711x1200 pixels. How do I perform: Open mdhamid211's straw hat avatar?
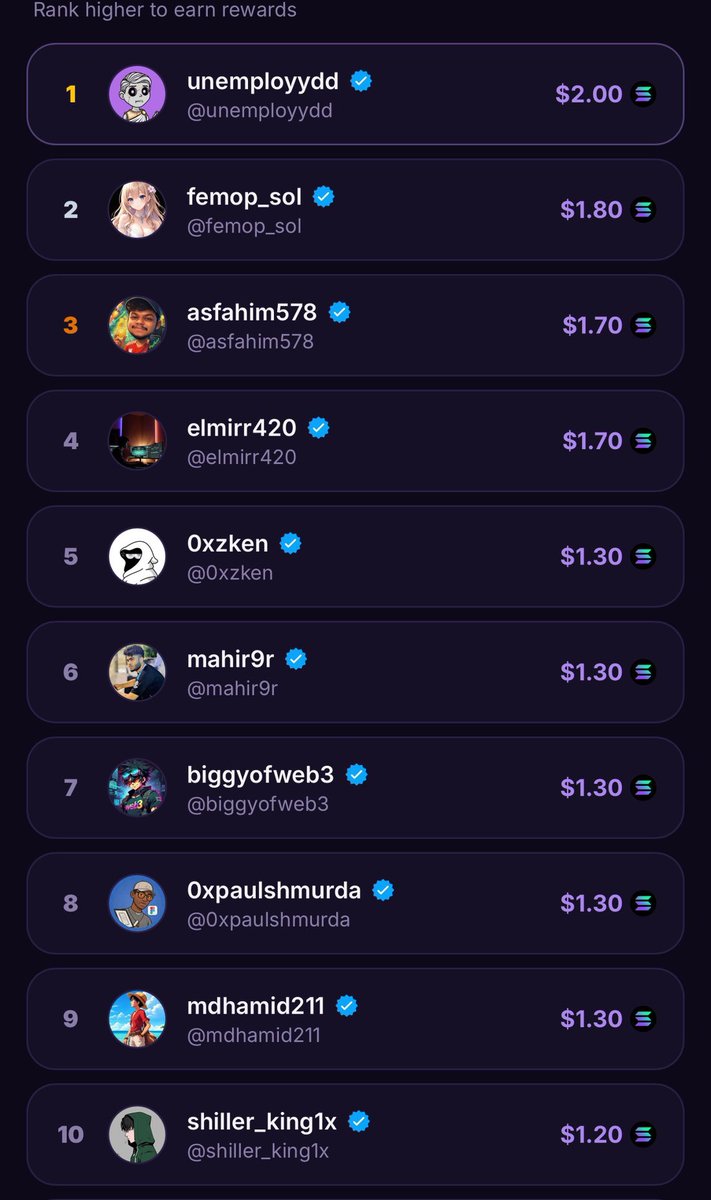(137, 1018)
